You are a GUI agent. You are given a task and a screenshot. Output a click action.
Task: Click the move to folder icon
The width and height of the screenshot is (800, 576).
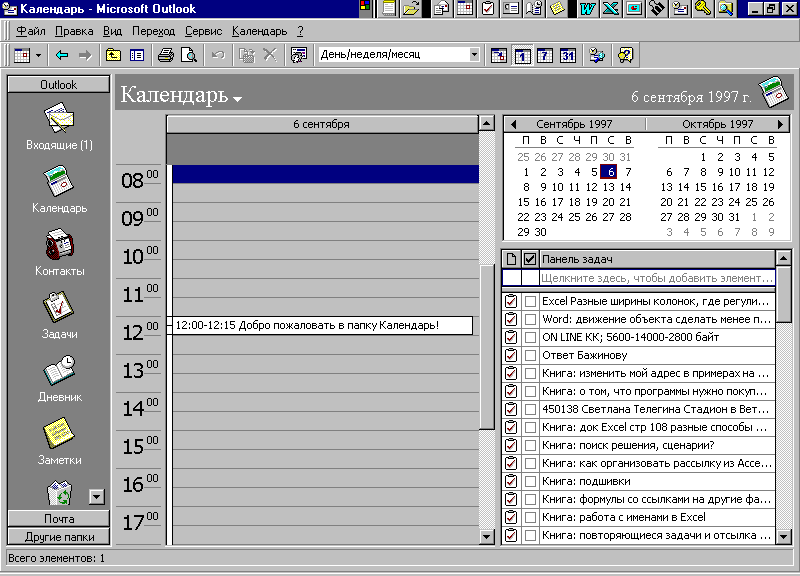tap(247, 55)
